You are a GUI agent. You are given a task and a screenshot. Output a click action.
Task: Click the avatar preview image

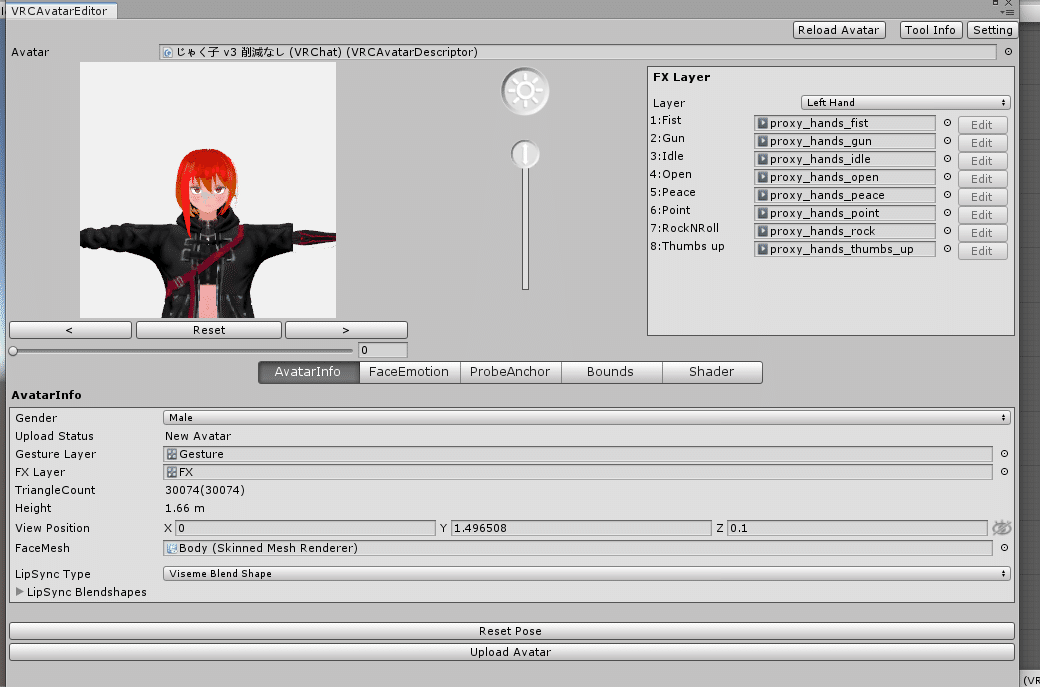click(208, 190)
